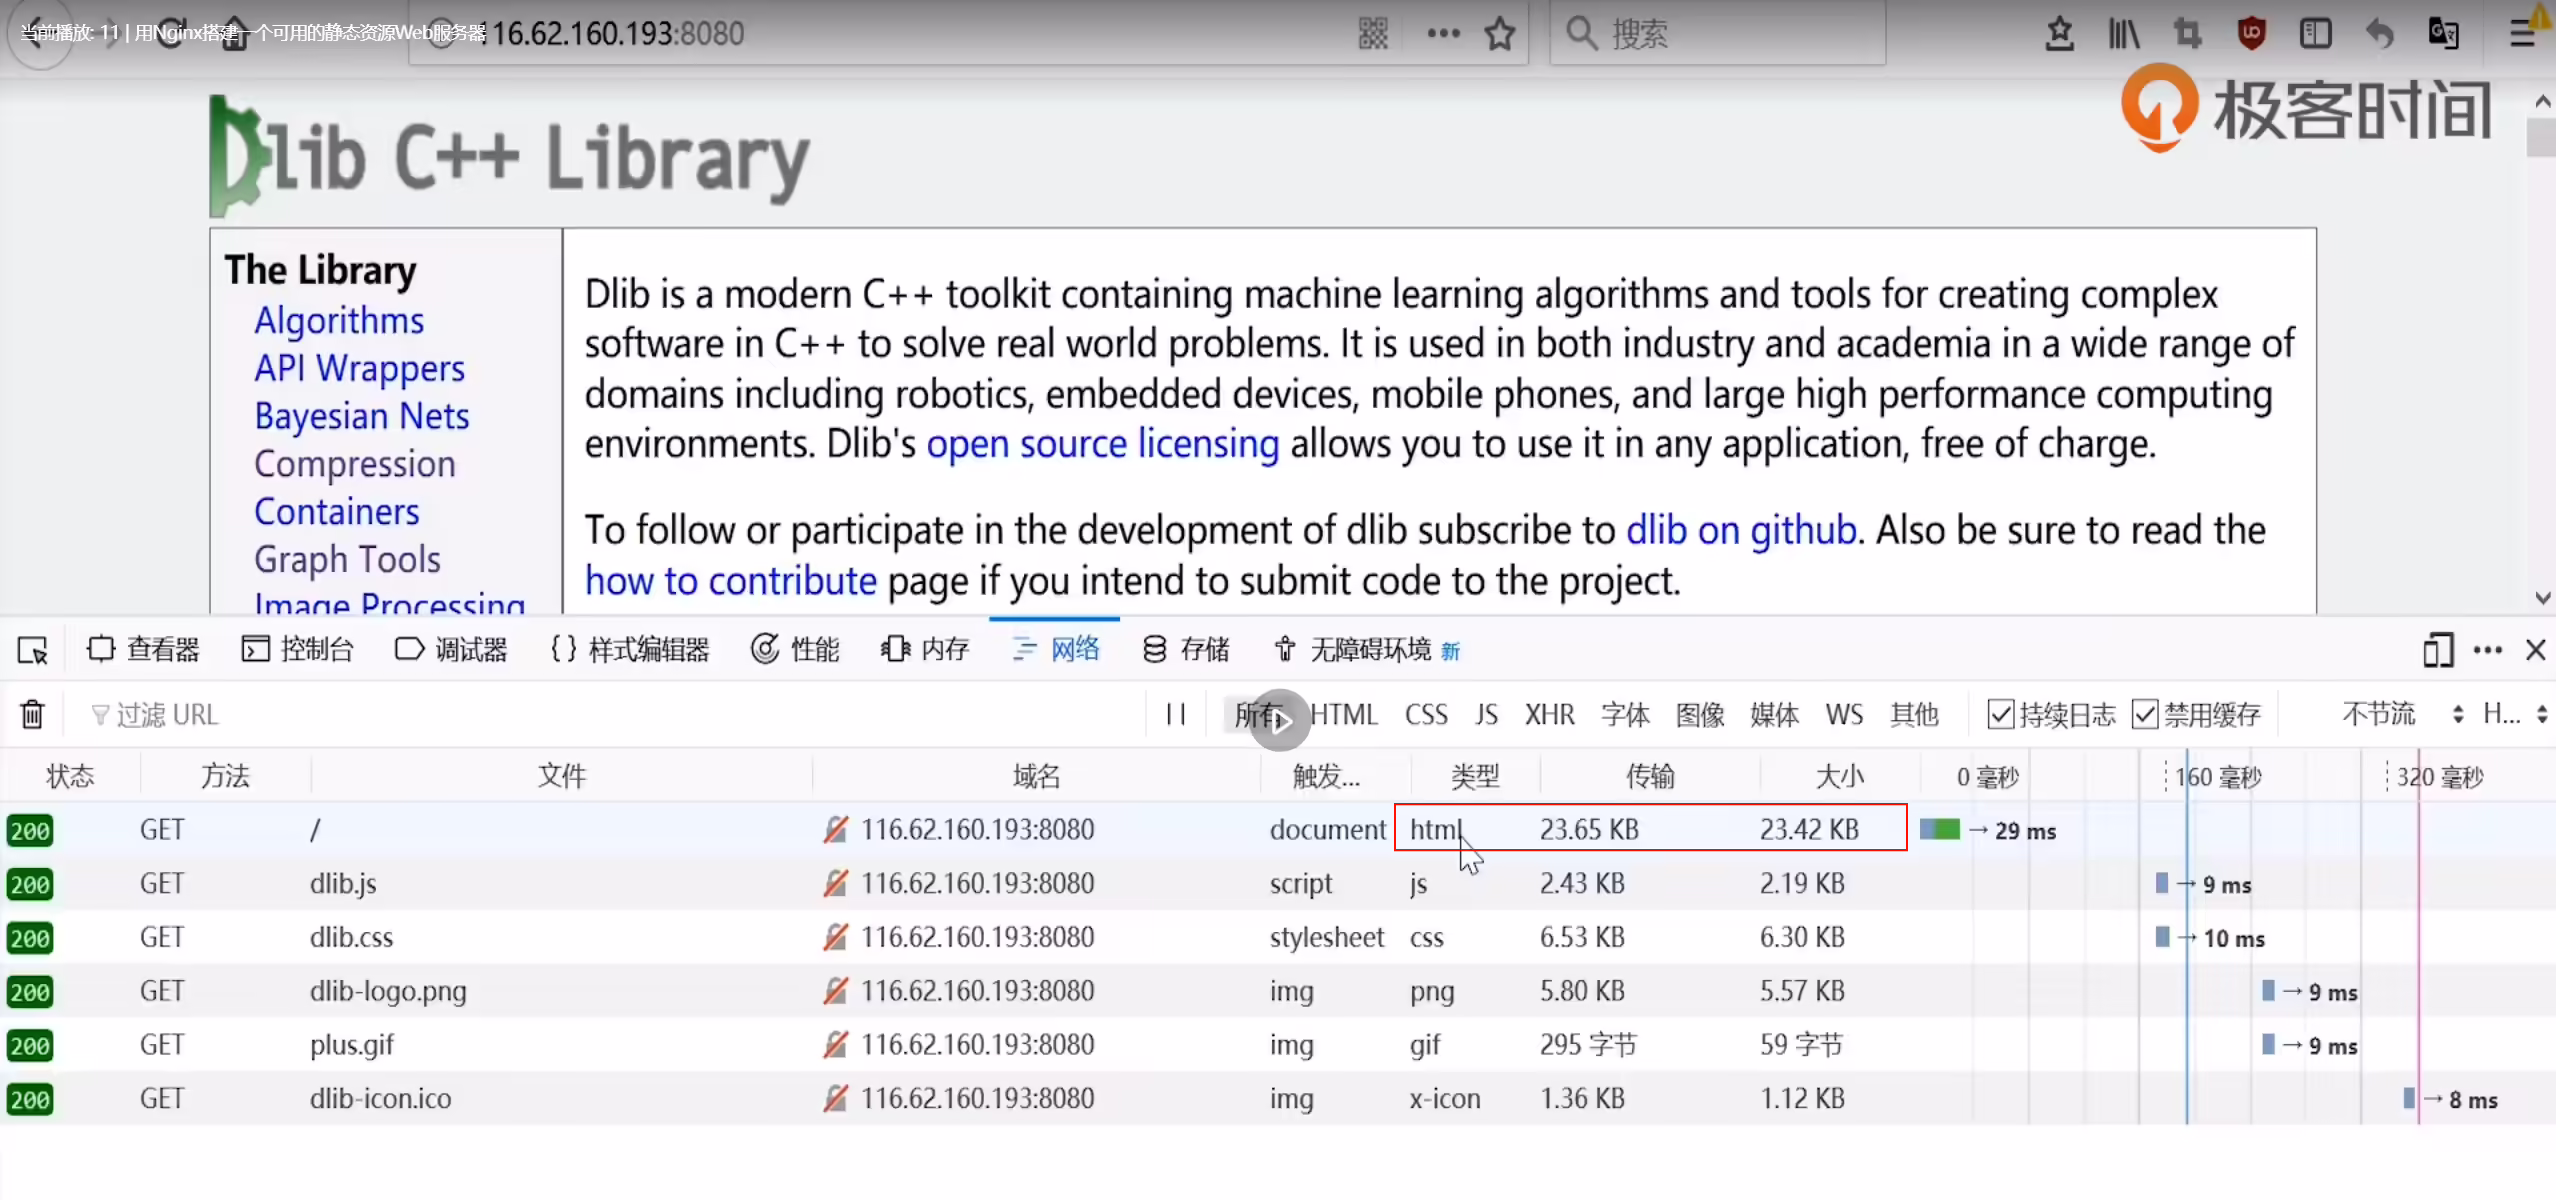Image resolution: width=2556 pixels, height=1200 pixels.
Task: Sort by the Status column header
Action: 70,776
